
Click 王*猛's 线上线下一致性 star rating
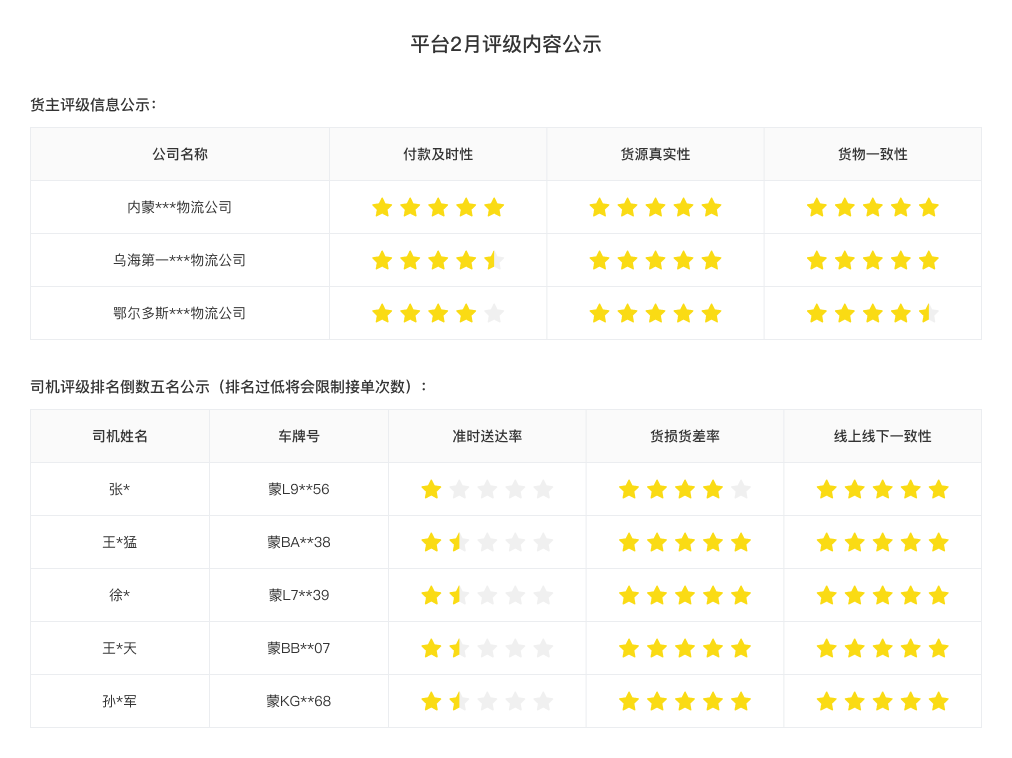pyautogui.click(x=882, y=542)
